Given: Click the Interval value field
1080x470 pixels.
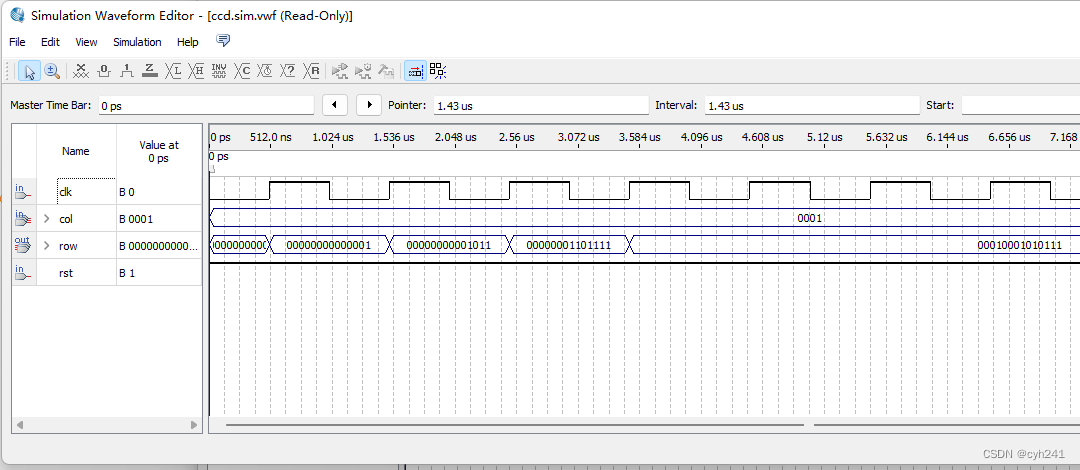Looking at the screenshot, I should [812, 105].
